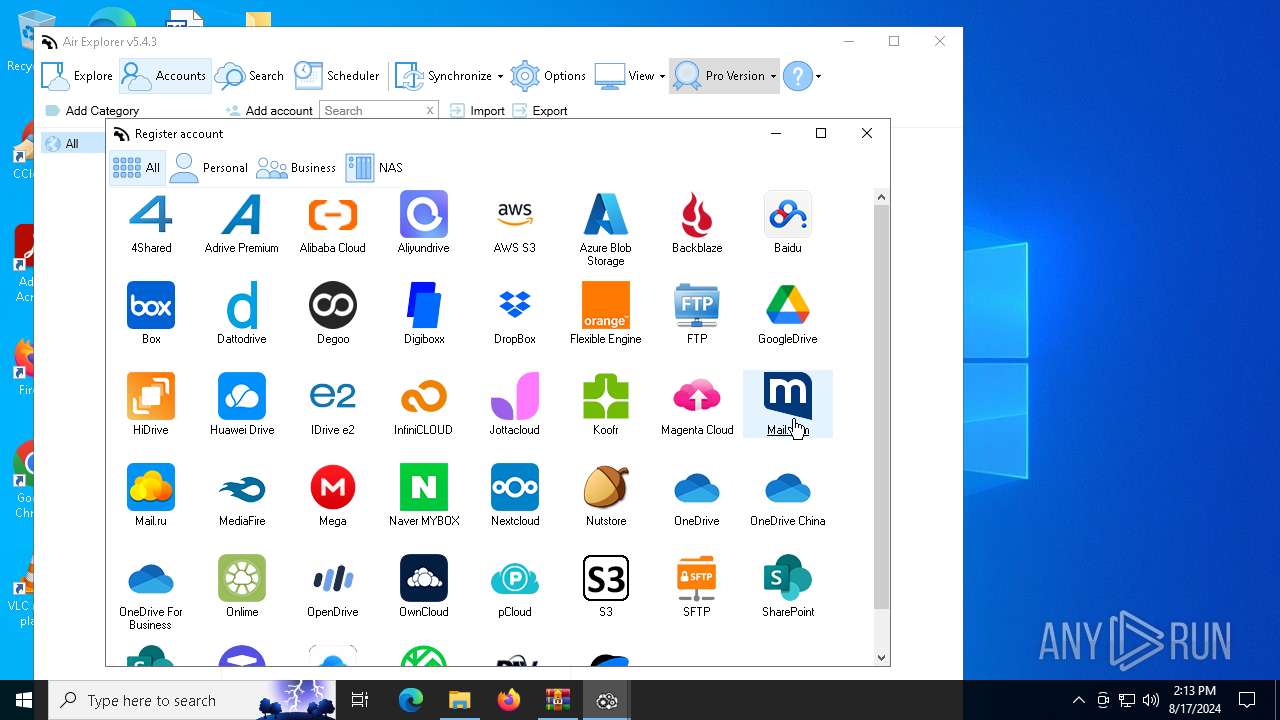This screenshot has width=1280, height=720.
Task: Filter by Business accounts
Action: click(x=297, y=168)
